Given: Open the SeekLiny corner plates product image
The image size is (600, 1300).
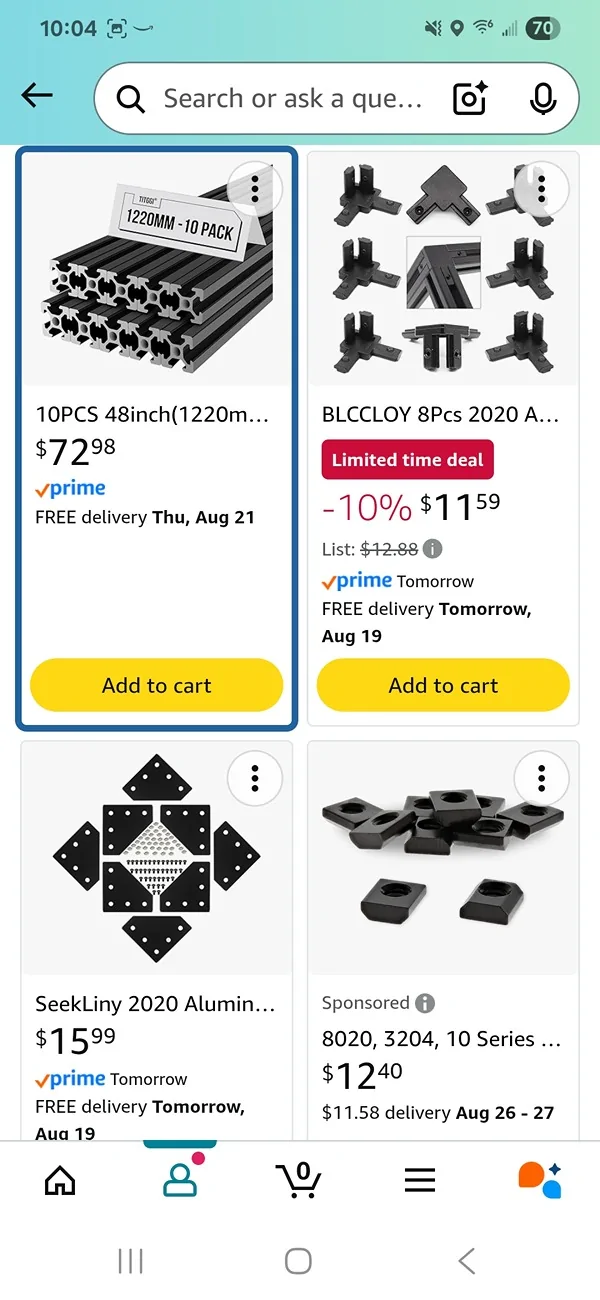Looking at the screenshot, I should (155, 860).
